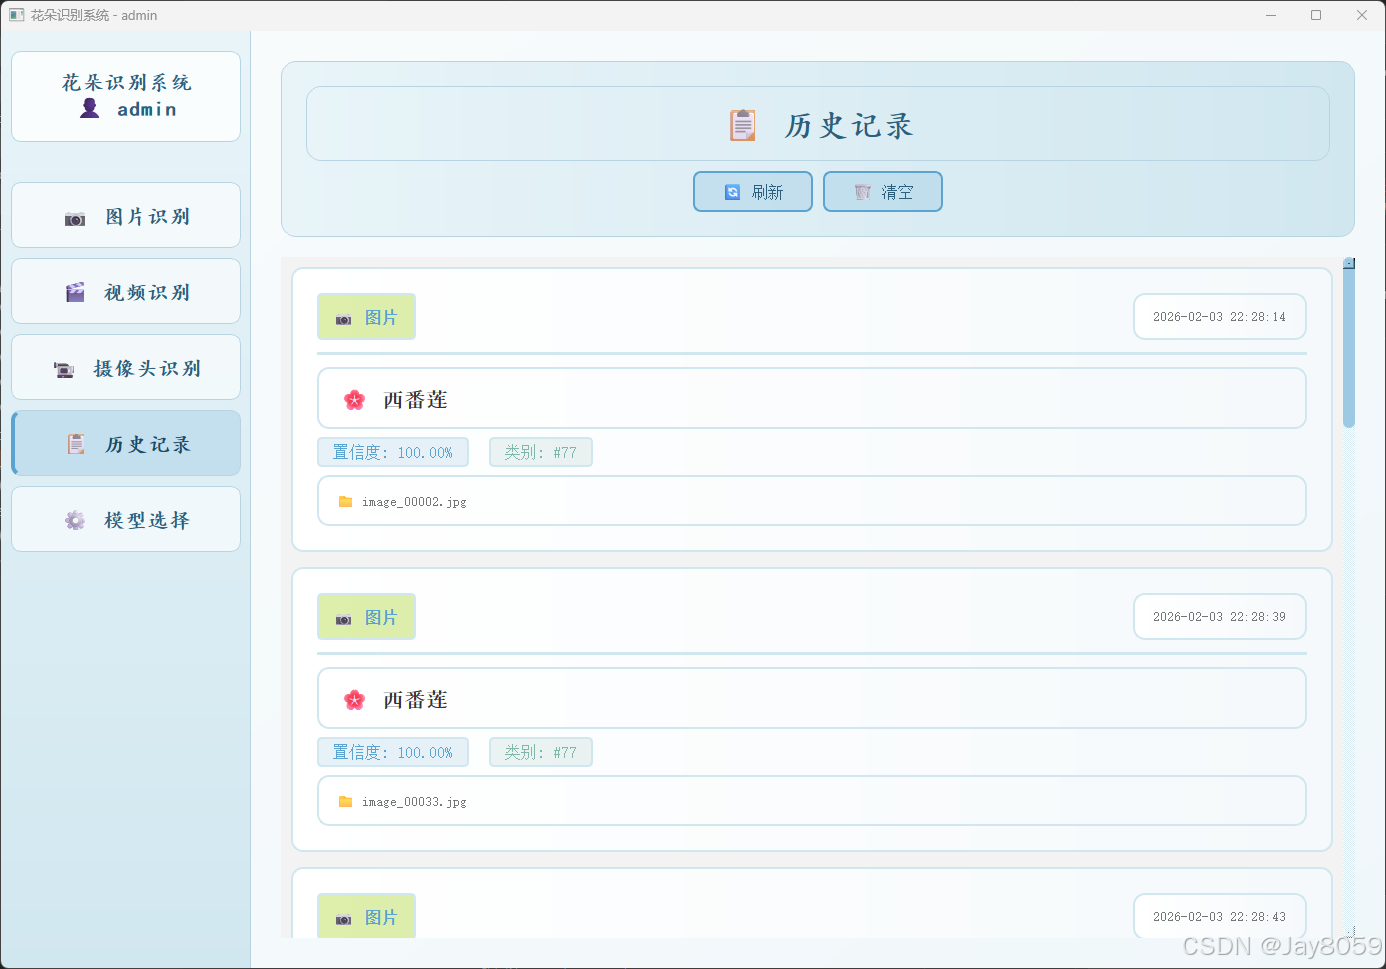Click the 刷新 button

[753, 192]
